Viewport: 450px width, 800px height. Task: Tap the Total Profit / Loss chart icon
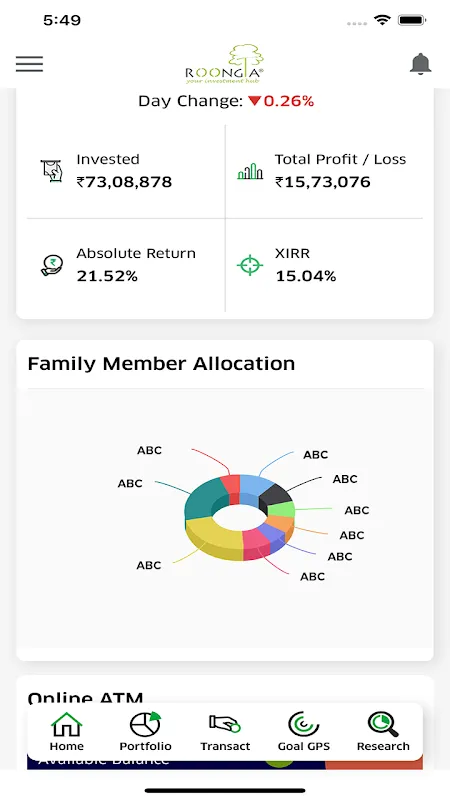pos(250,171)
